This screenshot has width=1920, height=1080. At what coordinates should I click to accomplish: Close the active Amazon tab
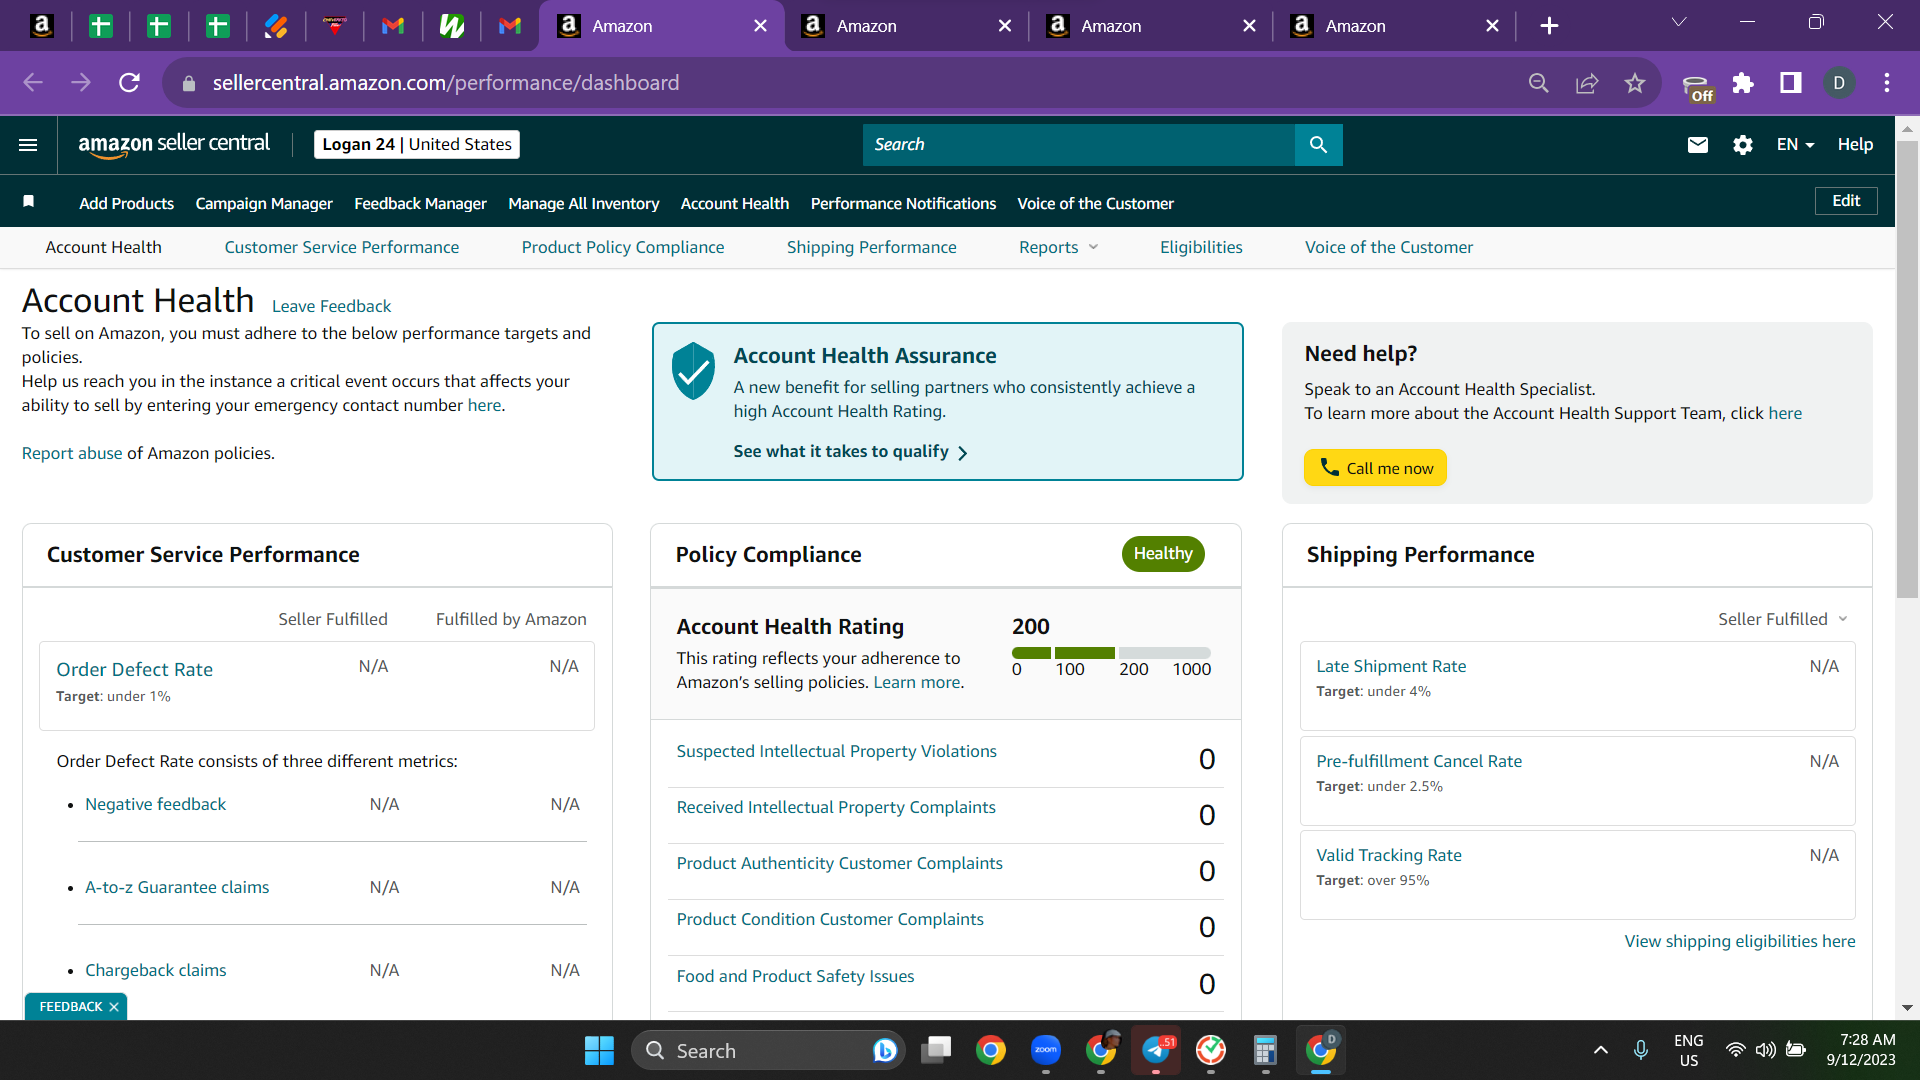(761, 26)
